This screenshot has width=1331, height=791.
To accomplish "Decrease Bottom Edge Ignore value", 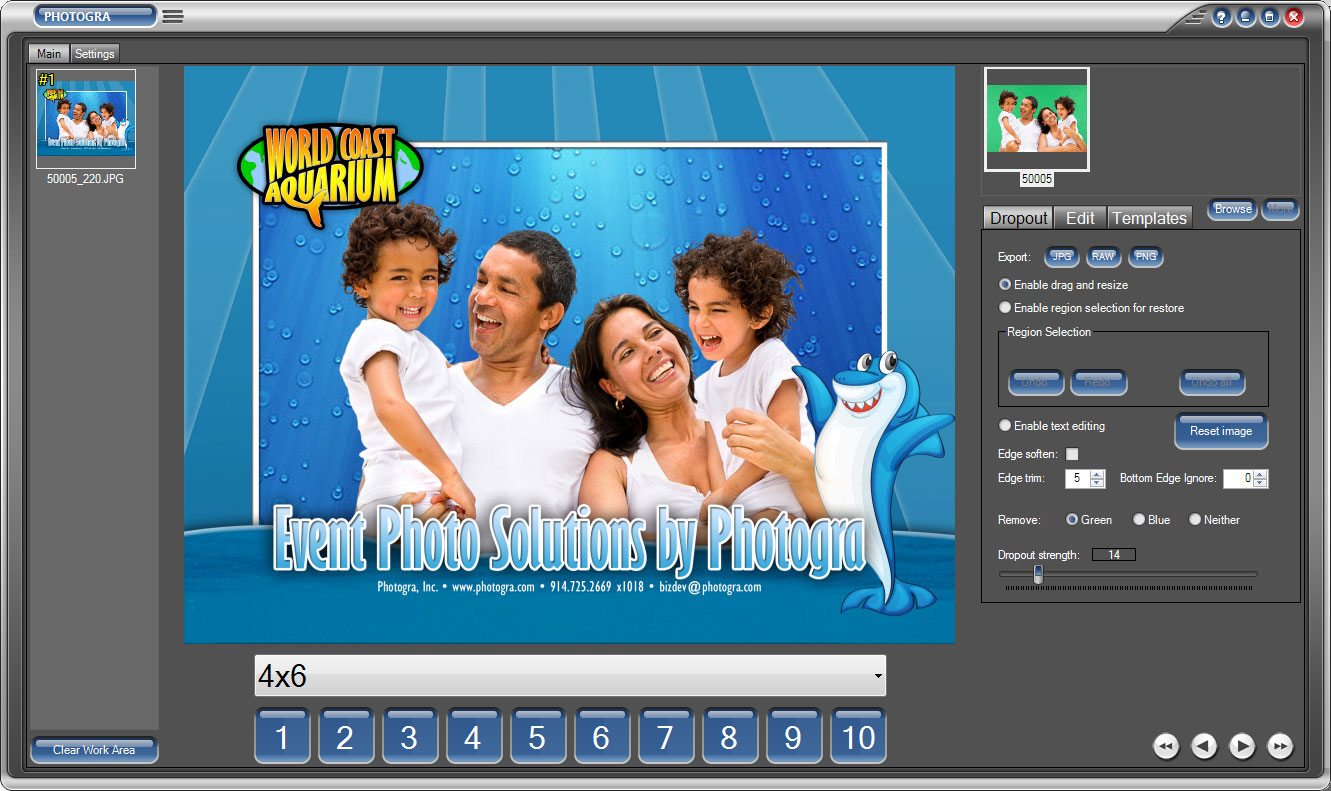I will 1260,484.
